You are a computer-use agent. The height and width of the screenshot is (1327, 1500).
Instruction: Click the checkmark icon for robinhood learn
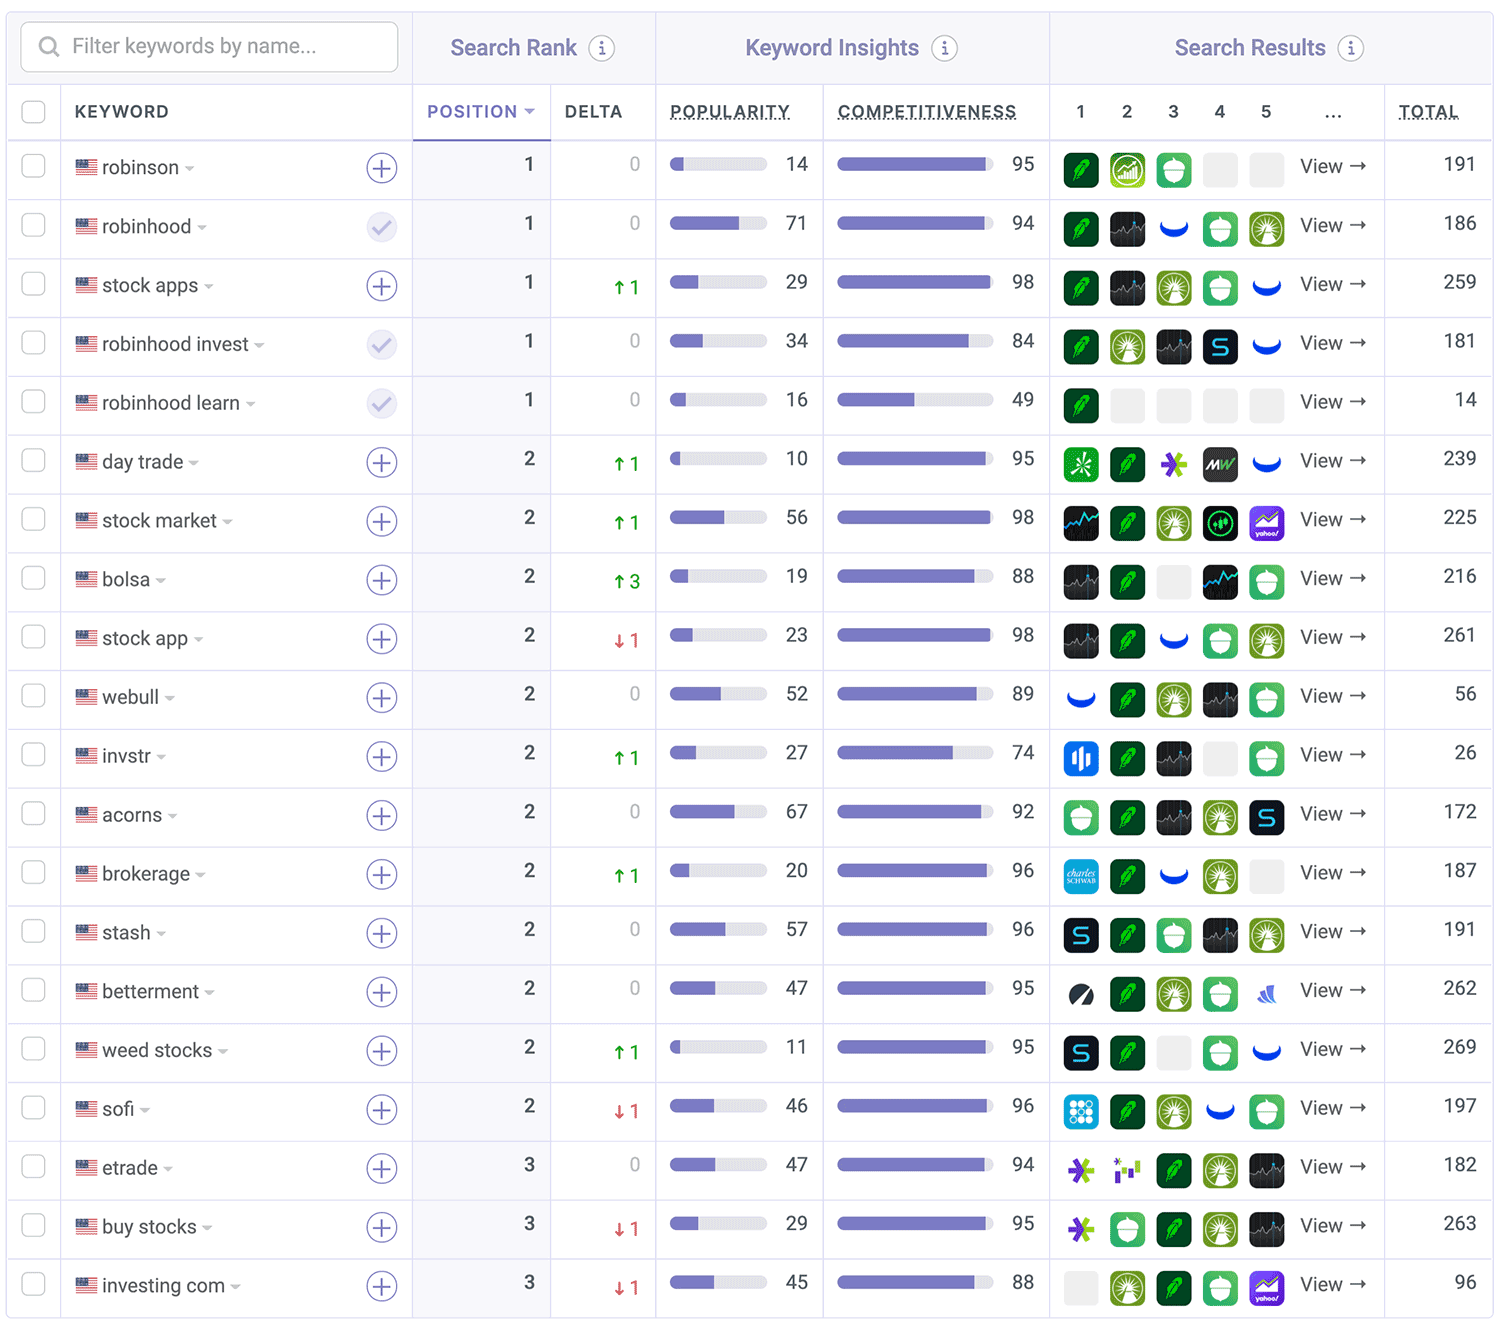tap(381, 404)
